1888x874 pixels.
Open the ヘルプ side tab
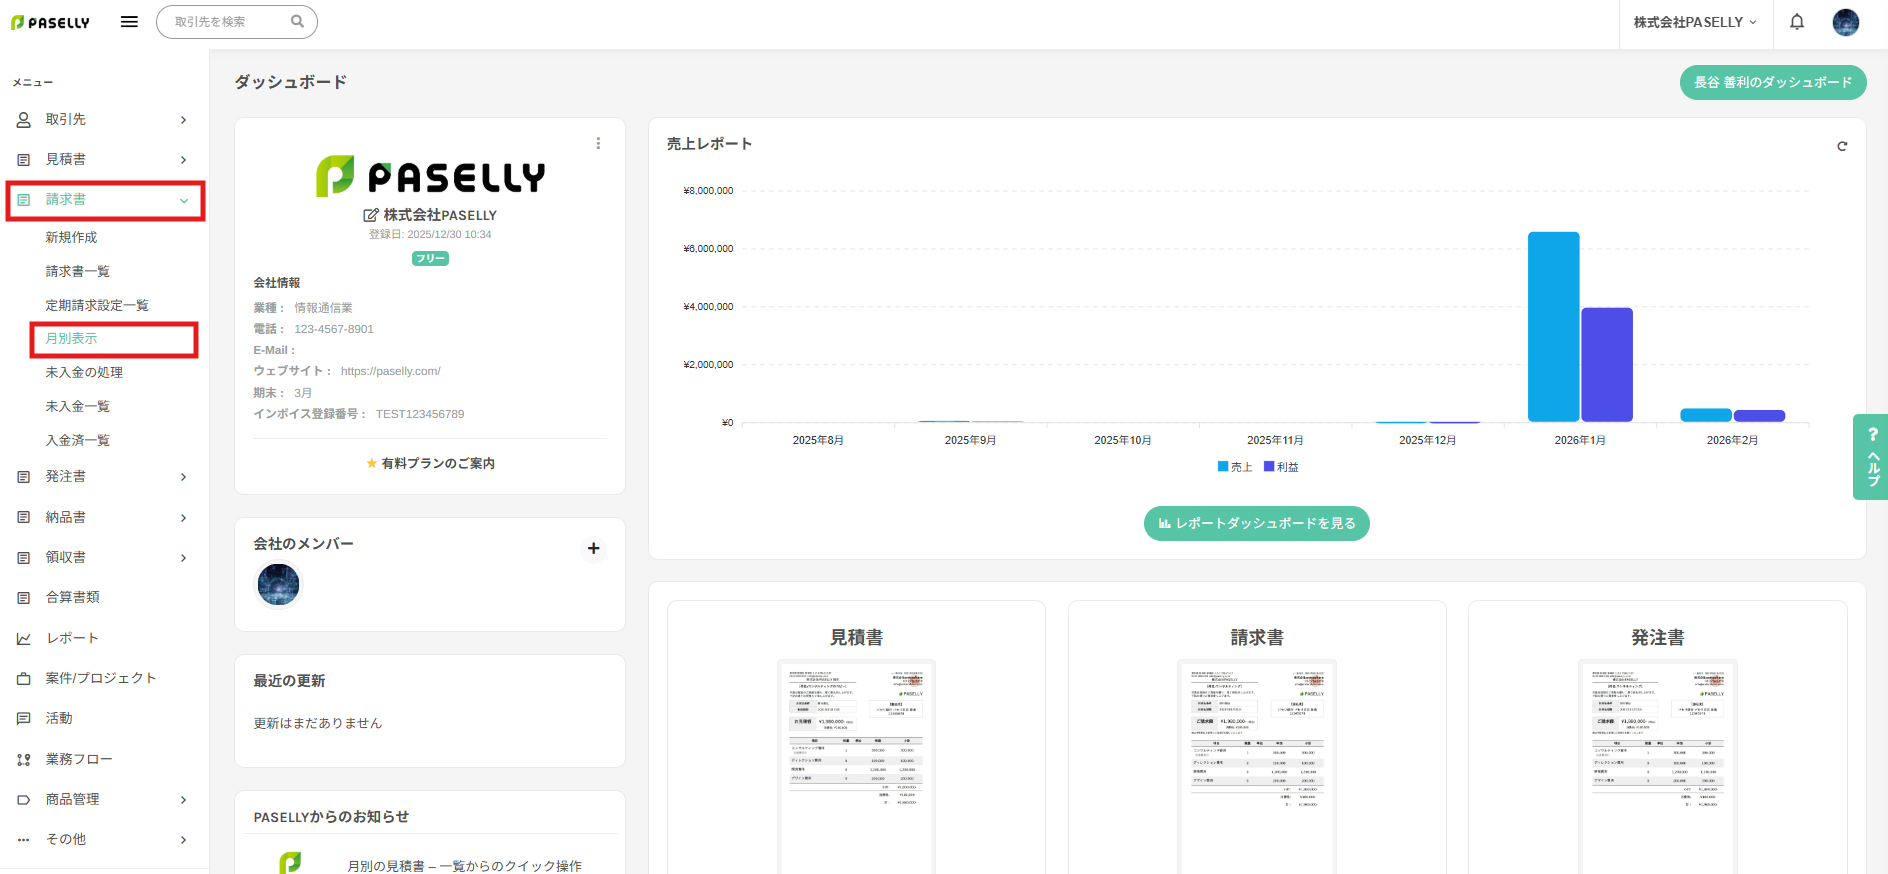coord(1871,457)
